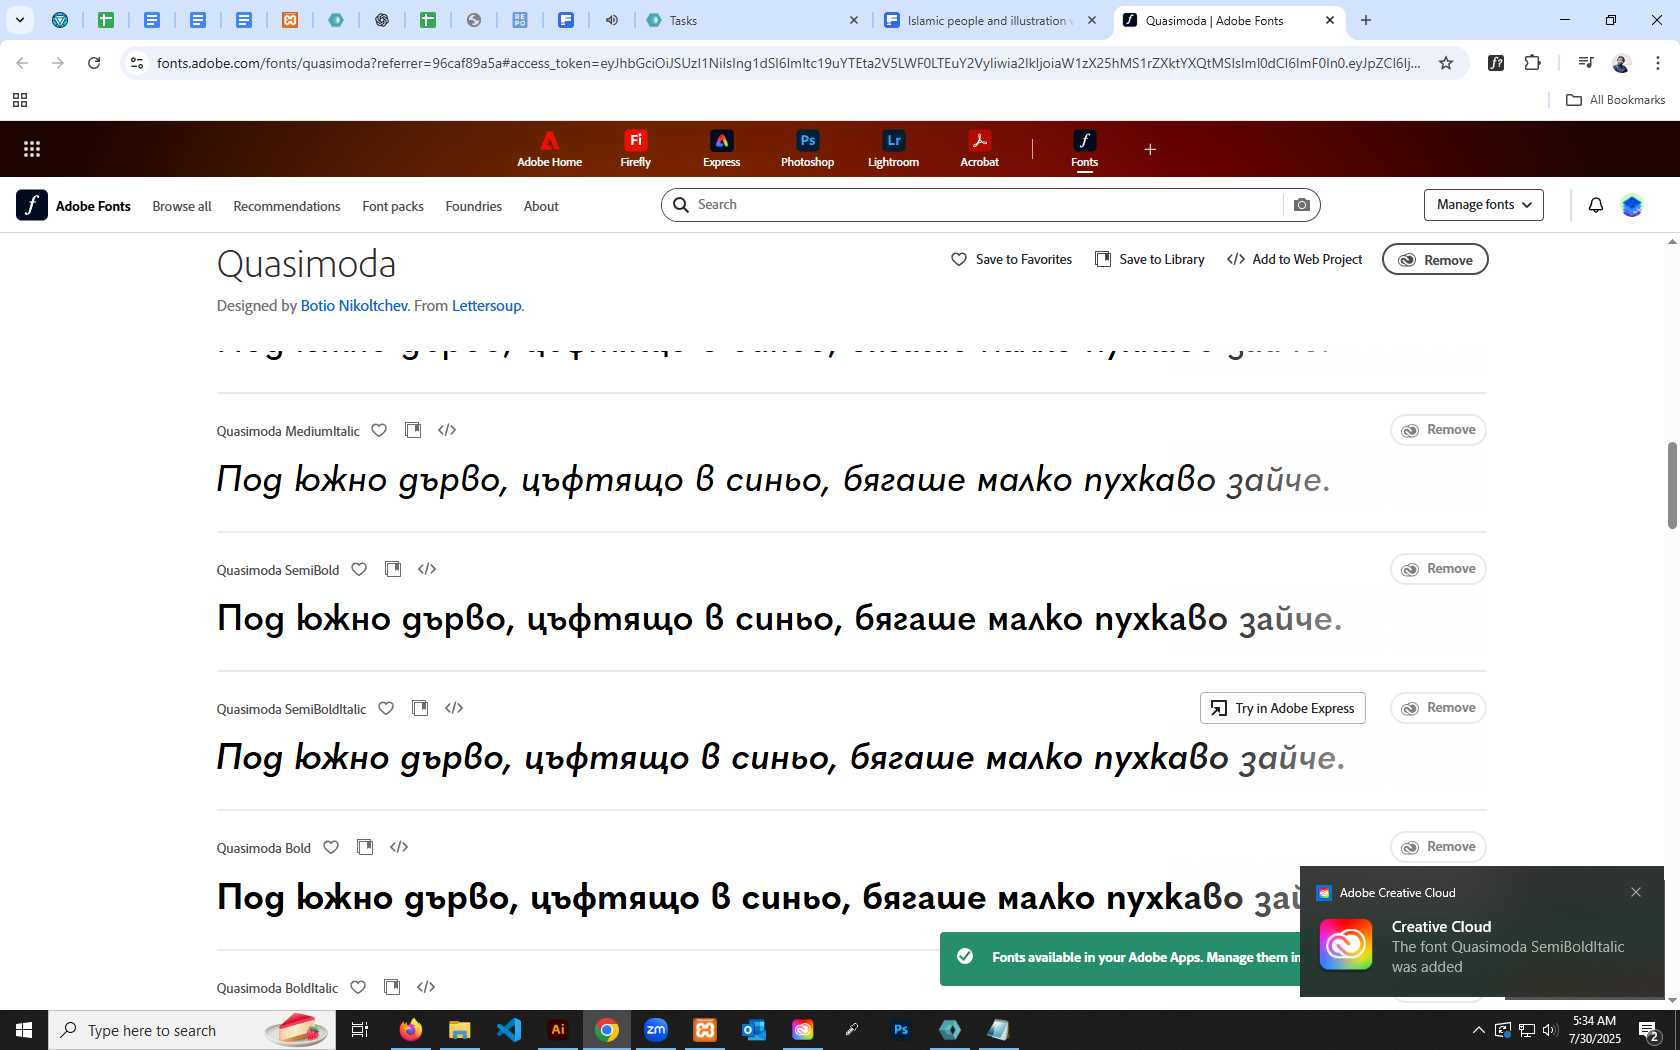Expand the Manage fonts dropdown
Screen dimensions: 1680x1050
pyautogui.click(x=1484, y=205)
